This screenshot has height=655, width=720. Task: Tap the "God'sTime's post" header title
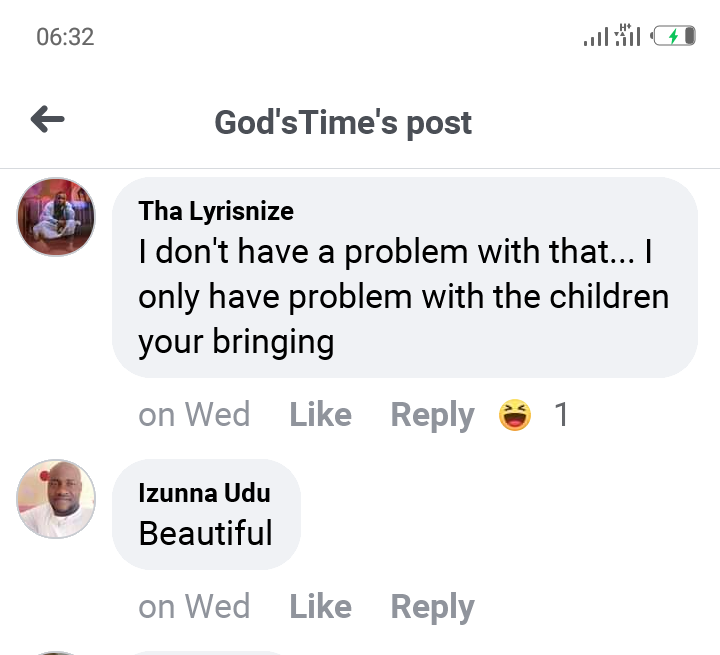[x=343, y=123]
